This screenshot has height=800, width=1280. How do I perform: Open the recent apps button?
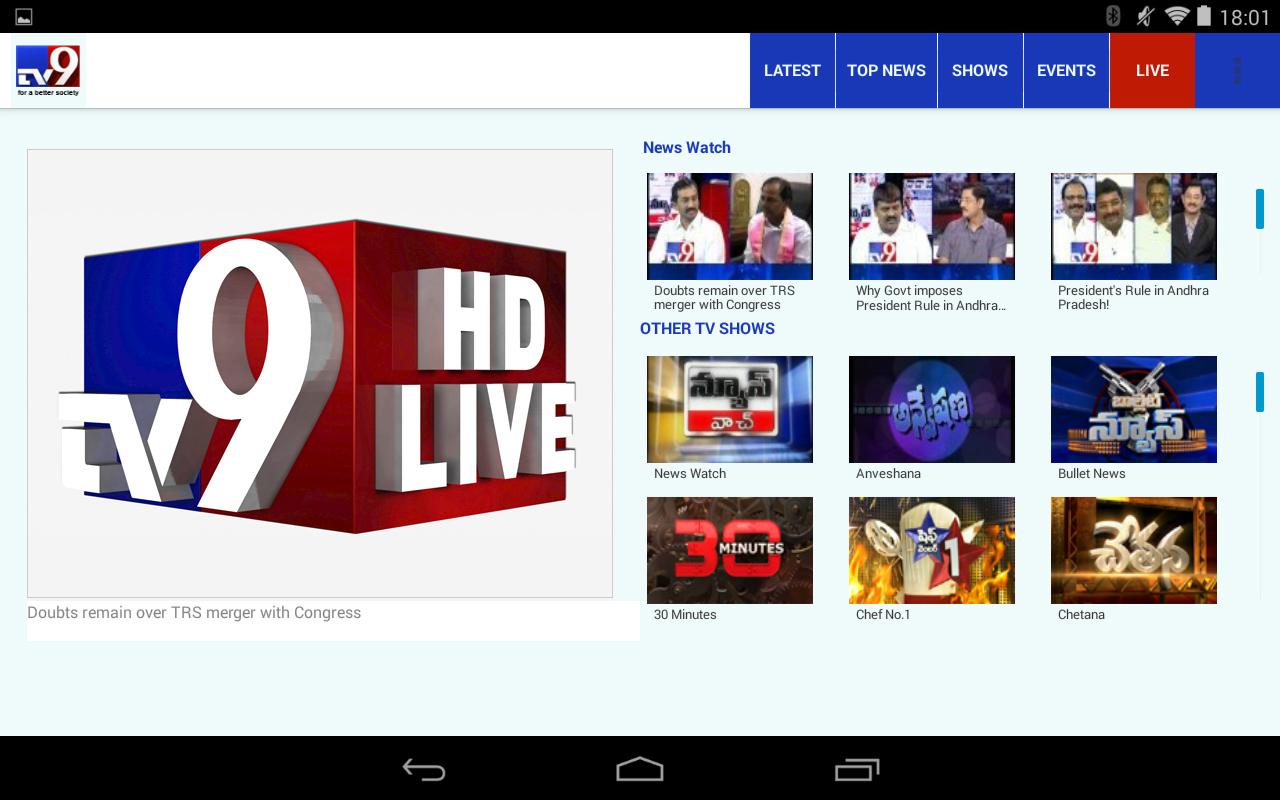857,769
